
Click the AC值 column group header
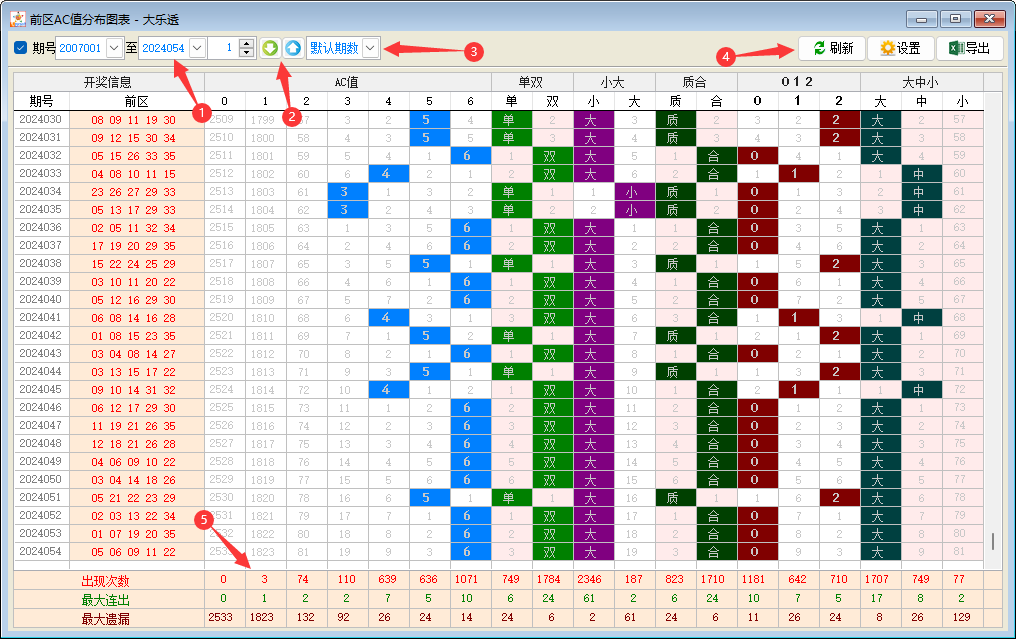(347, 82)
